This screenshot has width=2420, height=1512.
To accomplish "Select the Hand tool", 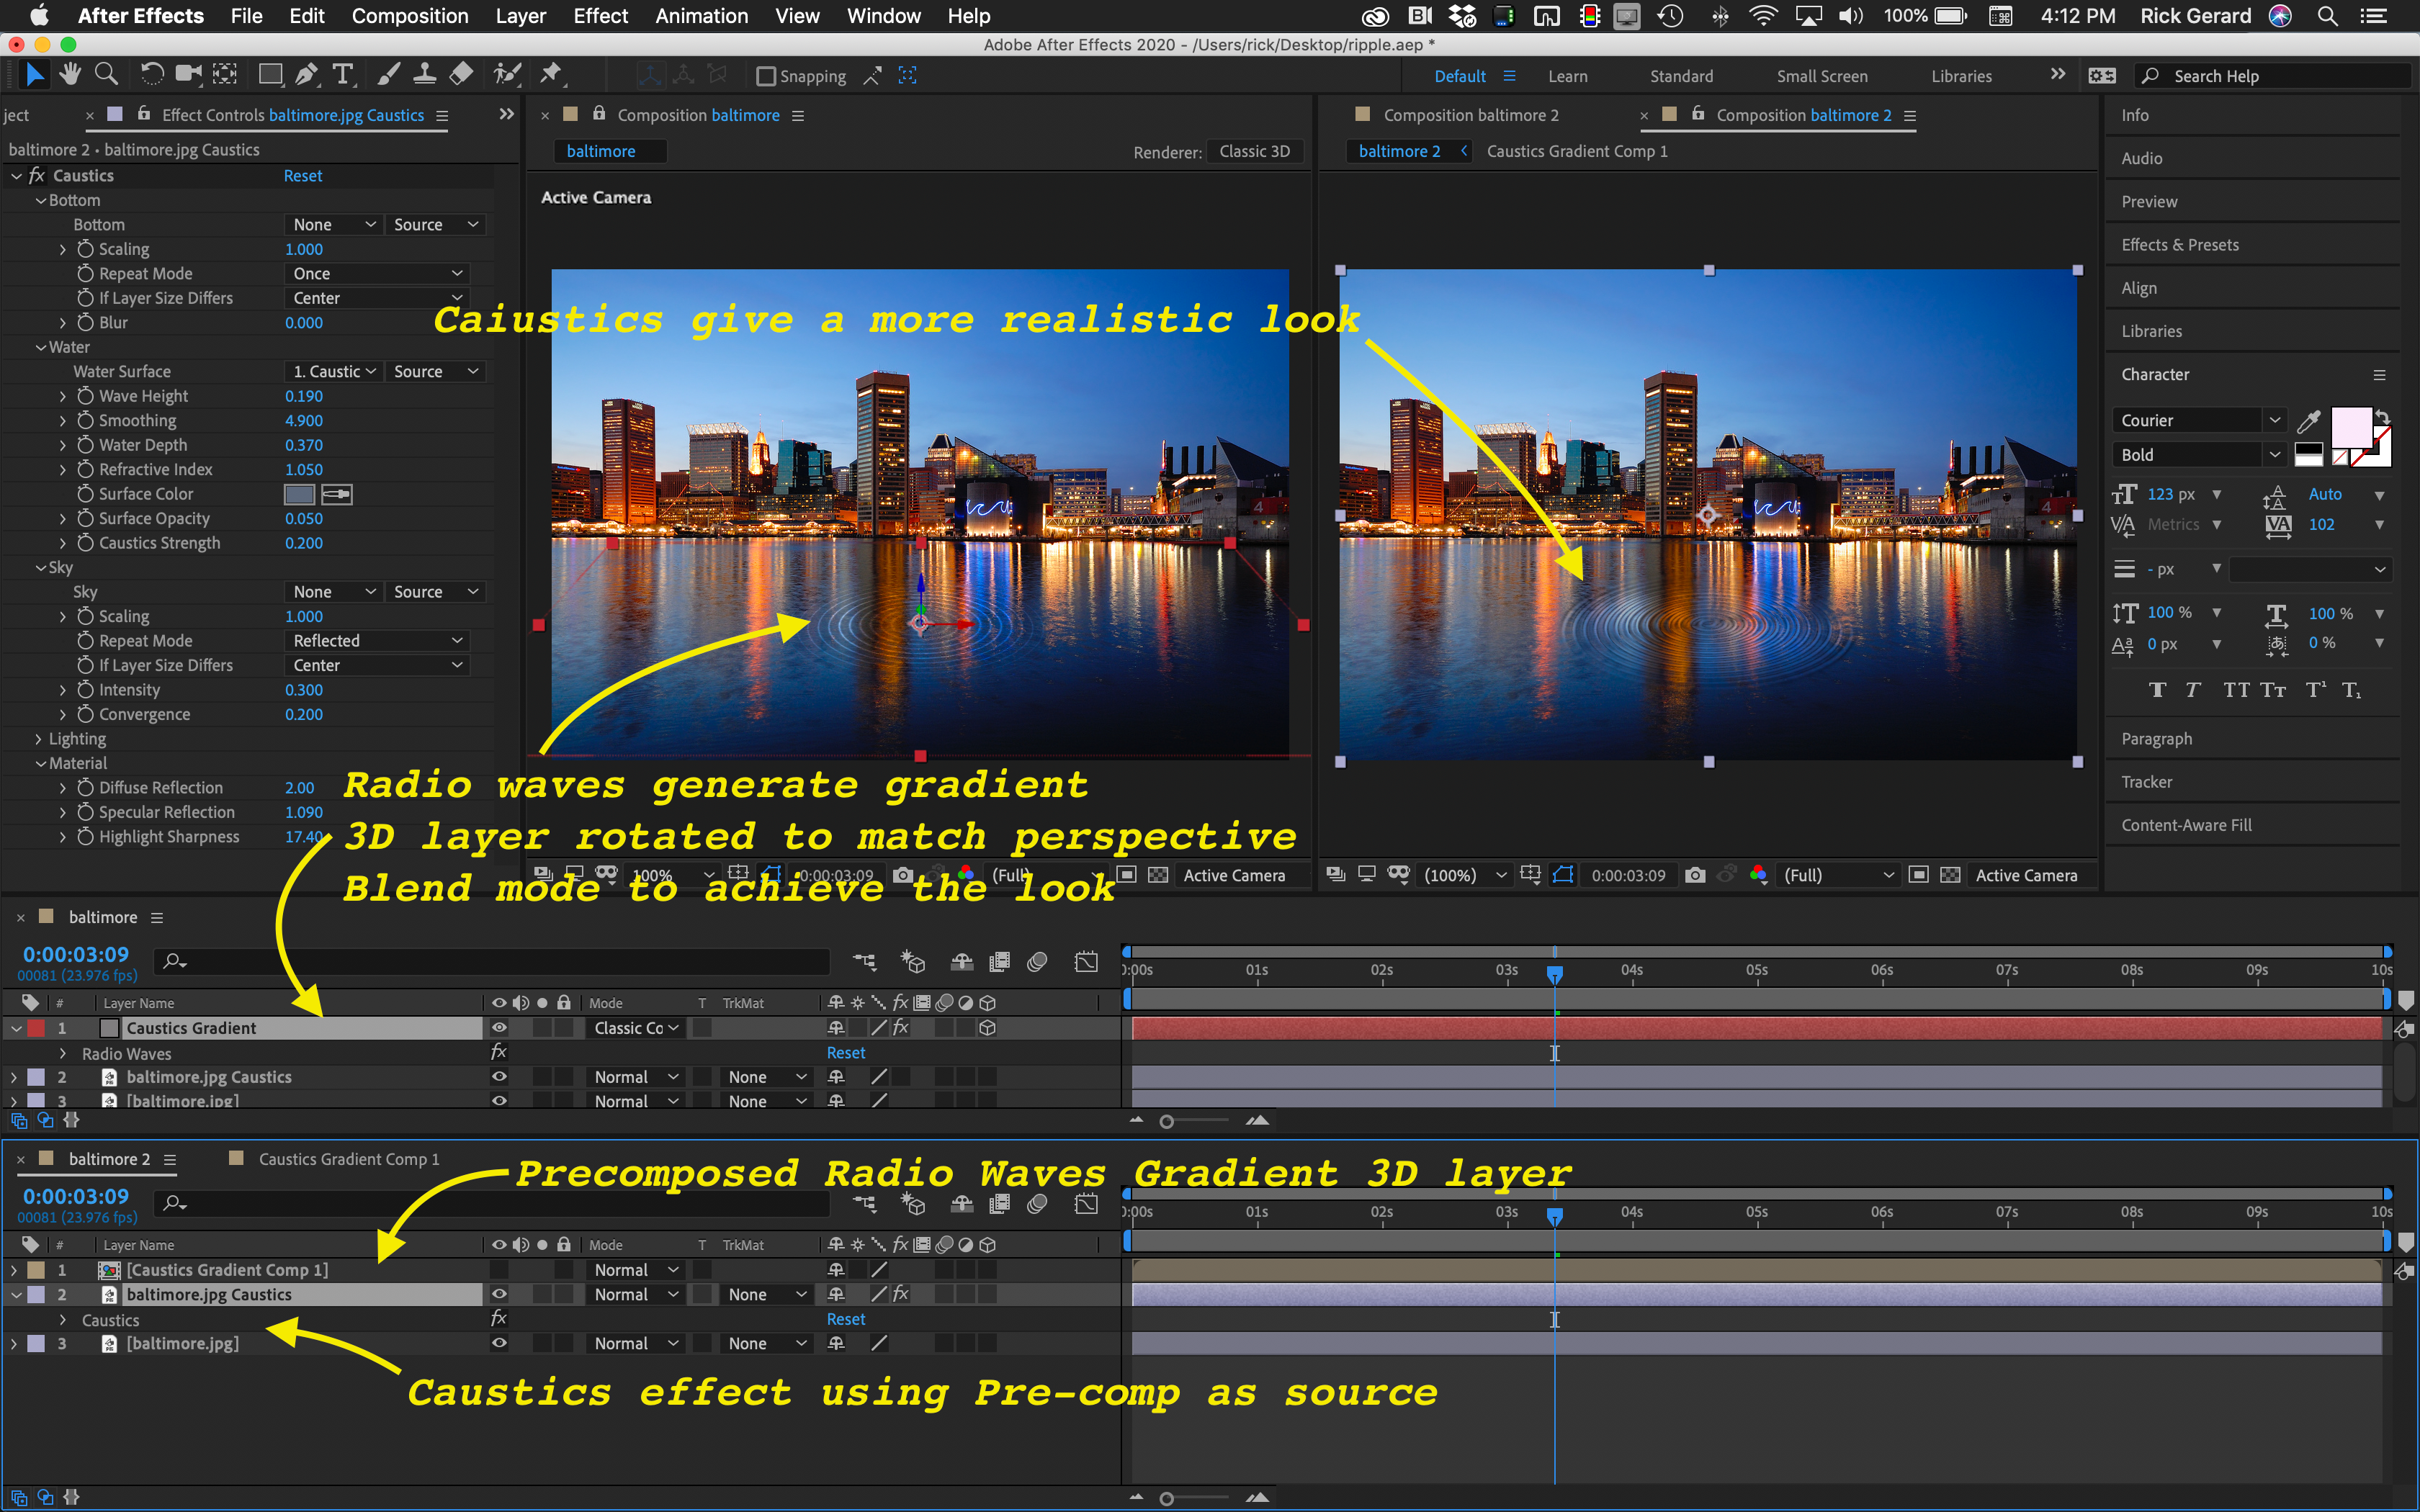I will (x=69, y=74).
